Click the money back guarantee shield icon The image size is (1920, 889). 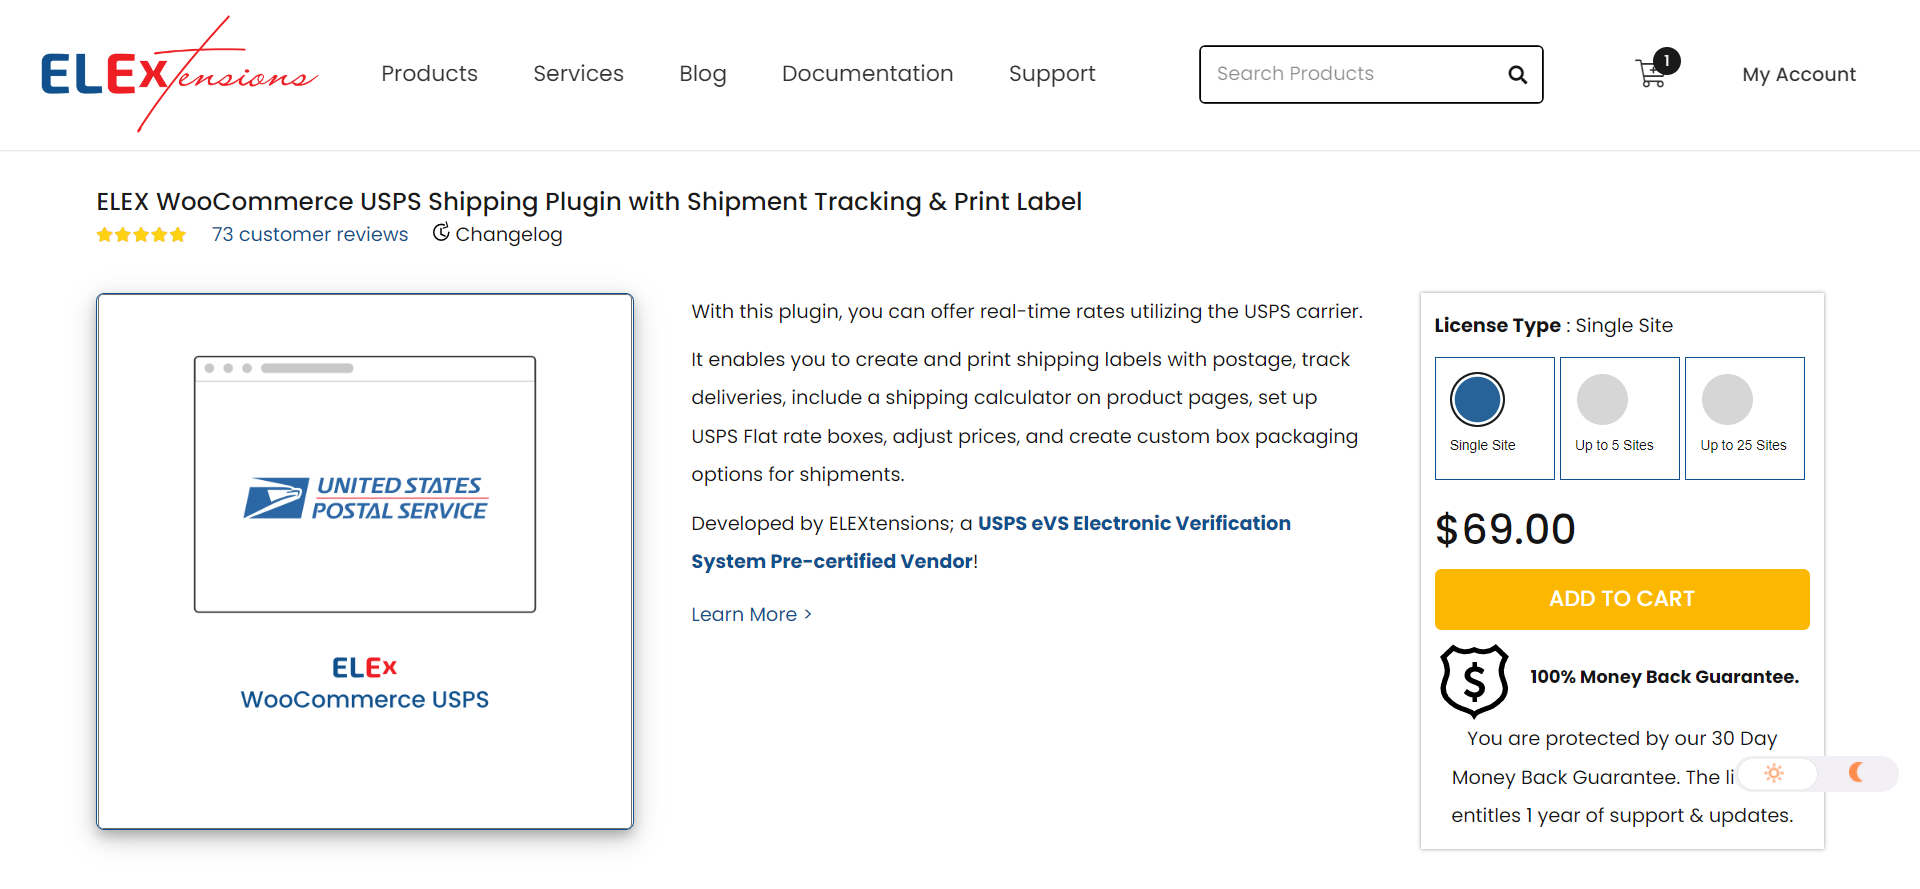coord(1474,681)
